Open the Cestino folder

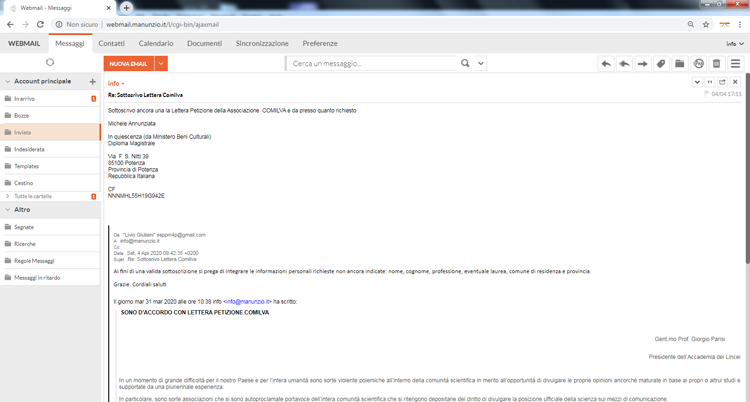click(50, 183)
